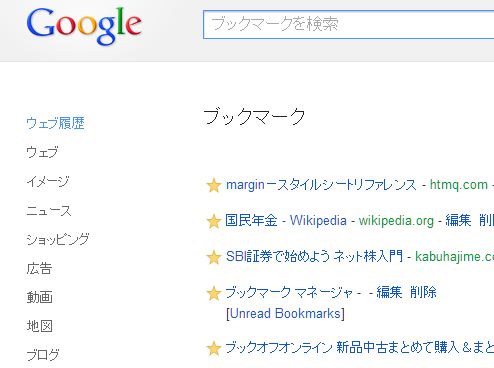494x368 pixels.
Task: Open the Unread Bookmarks label link
Action: pos(285,314)
